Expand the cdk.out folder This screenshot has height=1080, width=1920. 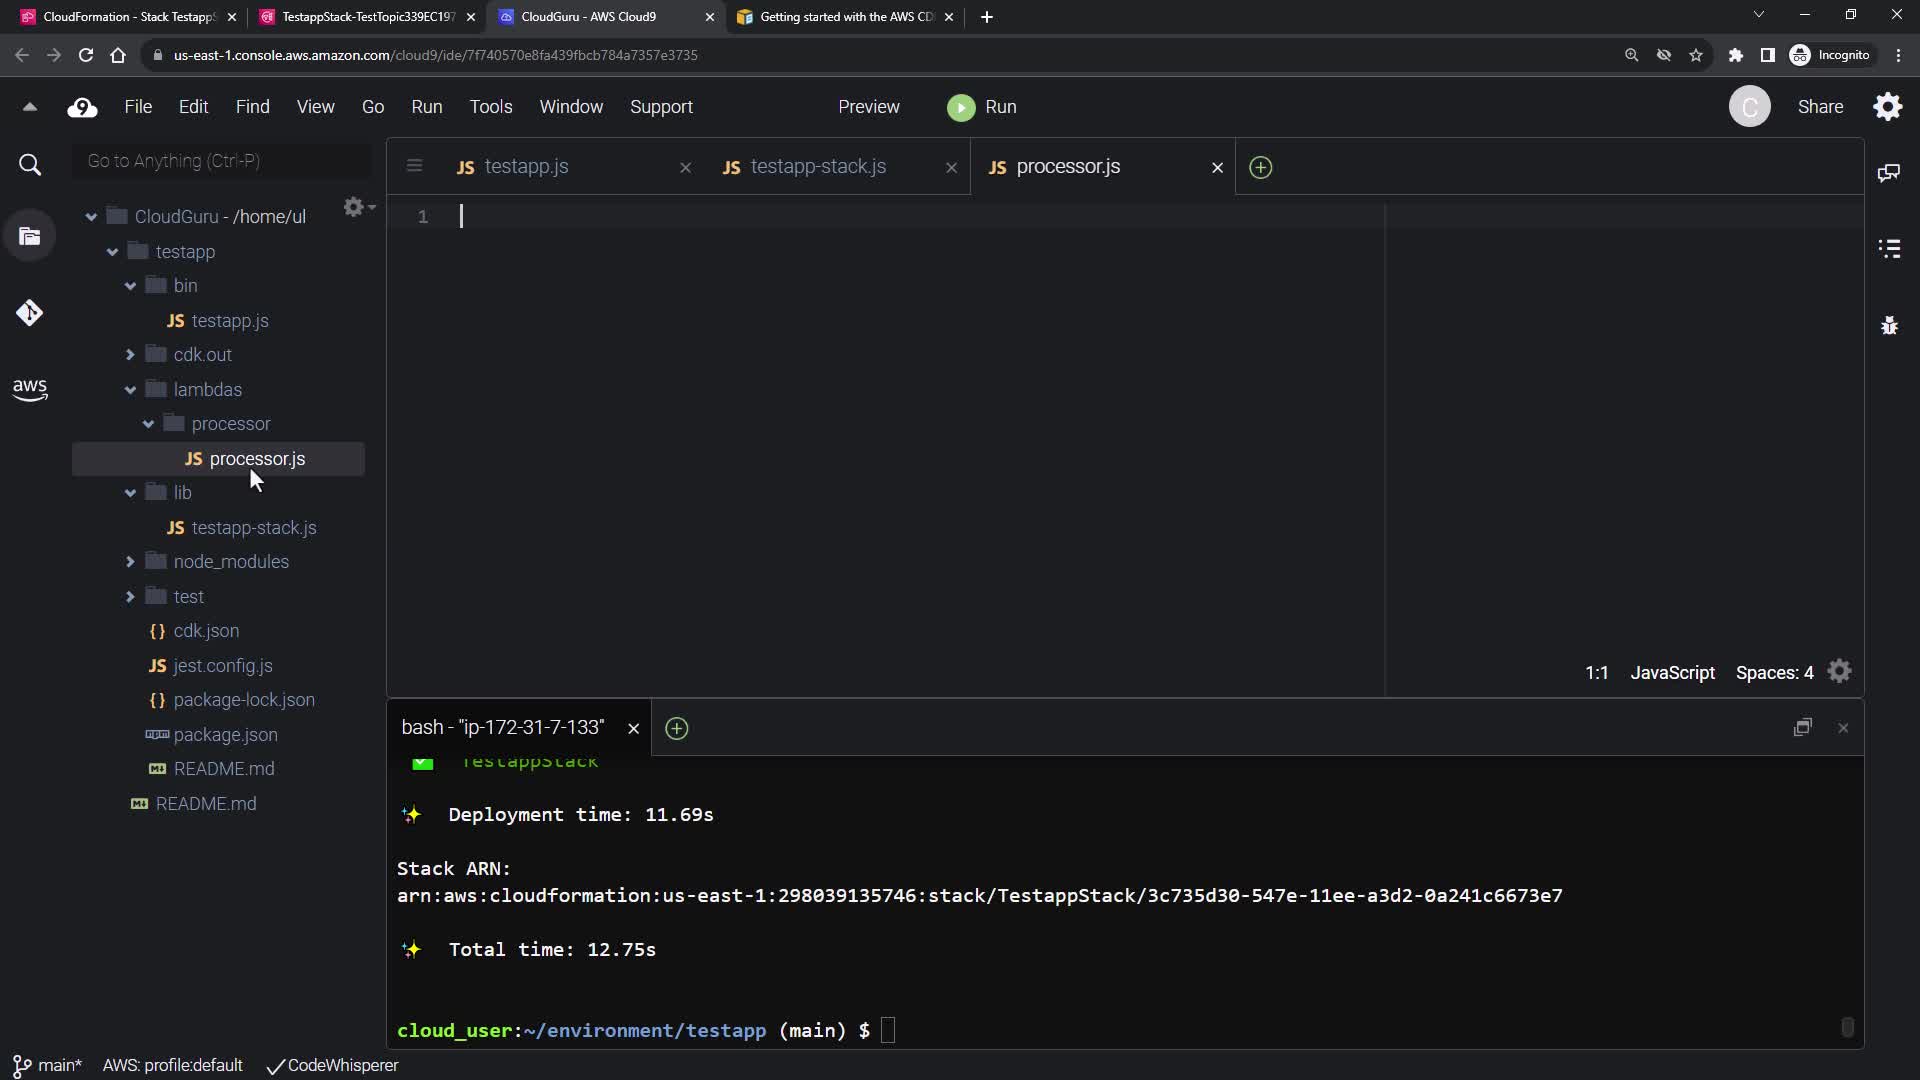(130, 355)
